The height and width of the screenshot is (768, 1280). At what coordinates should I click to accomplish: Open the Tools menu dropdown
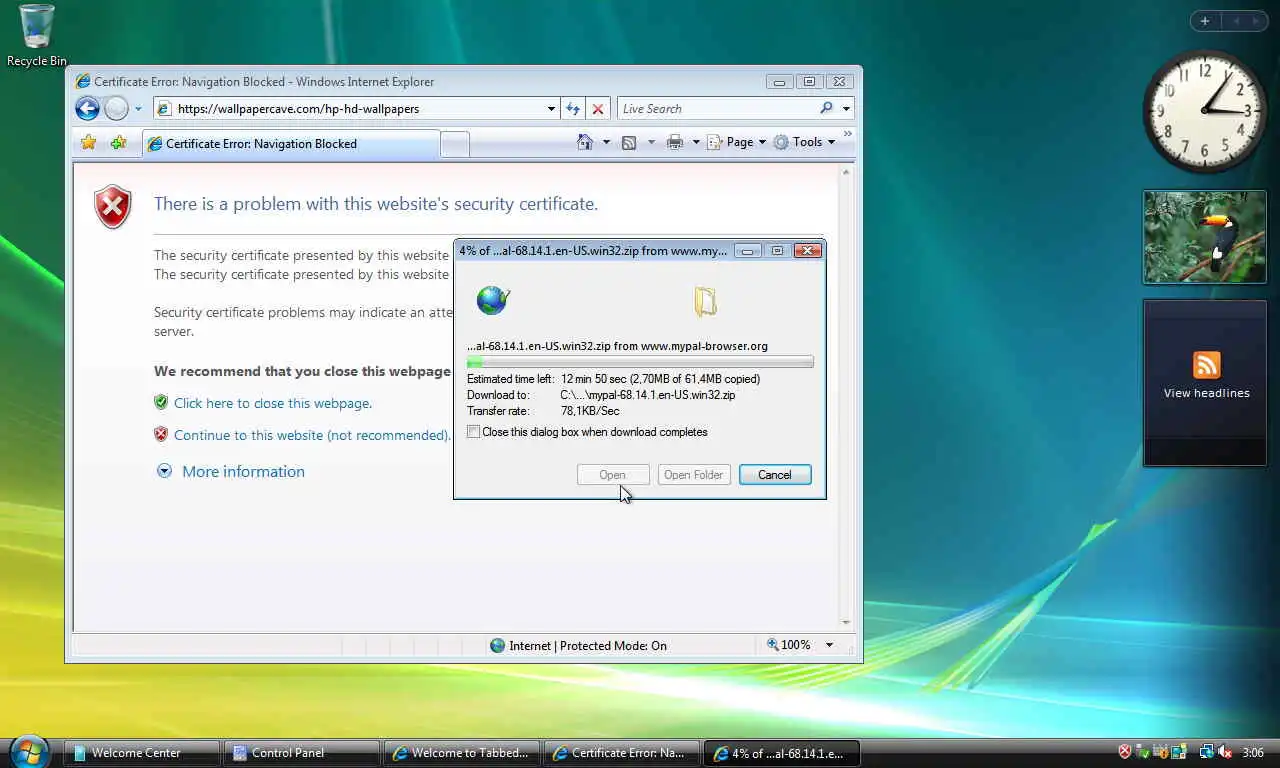(804, 142)
